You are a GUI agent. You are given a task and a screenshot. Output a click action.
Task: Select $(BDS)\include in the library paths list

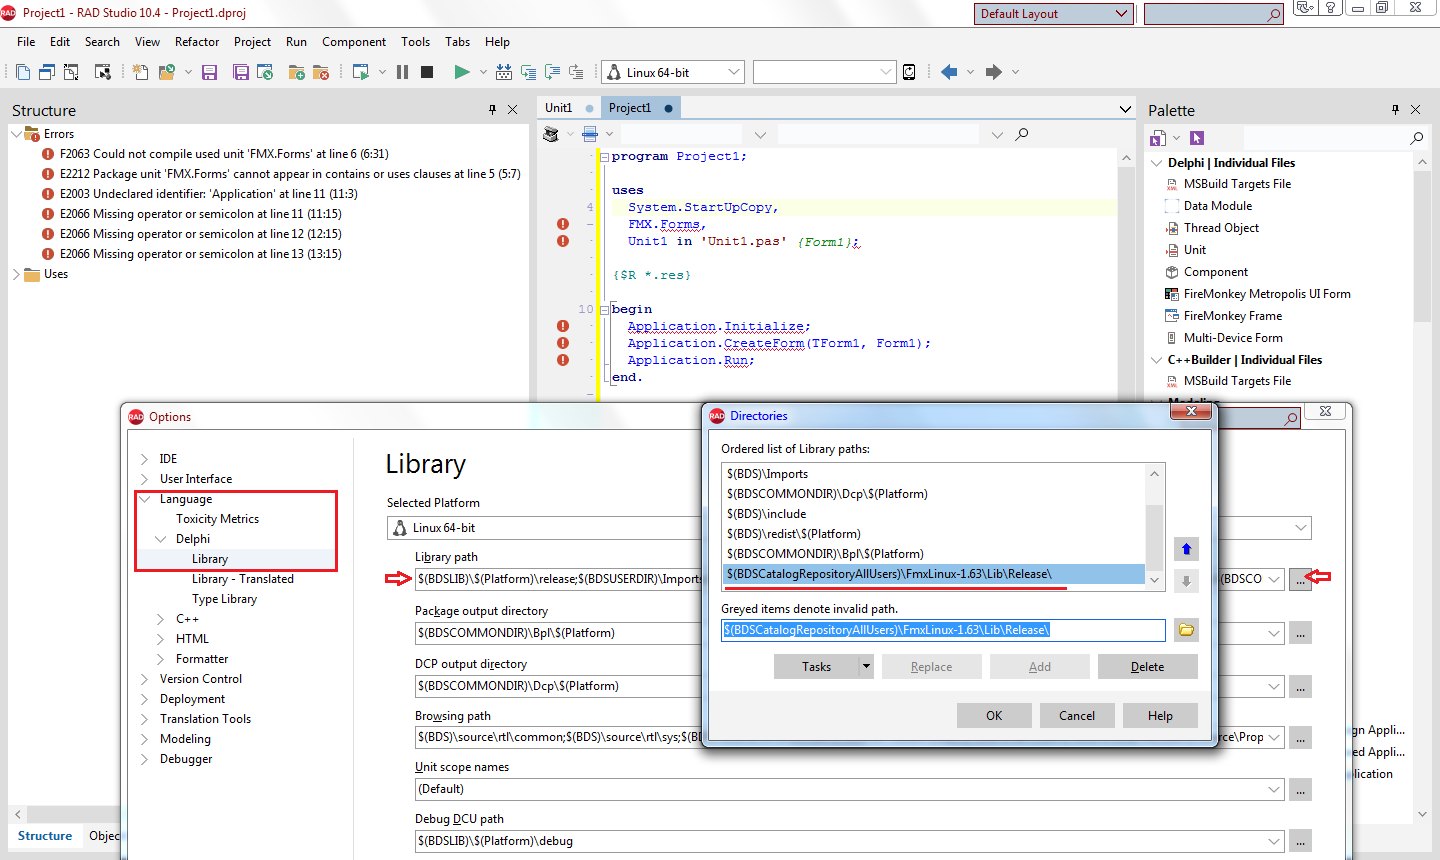pos(766,514)
